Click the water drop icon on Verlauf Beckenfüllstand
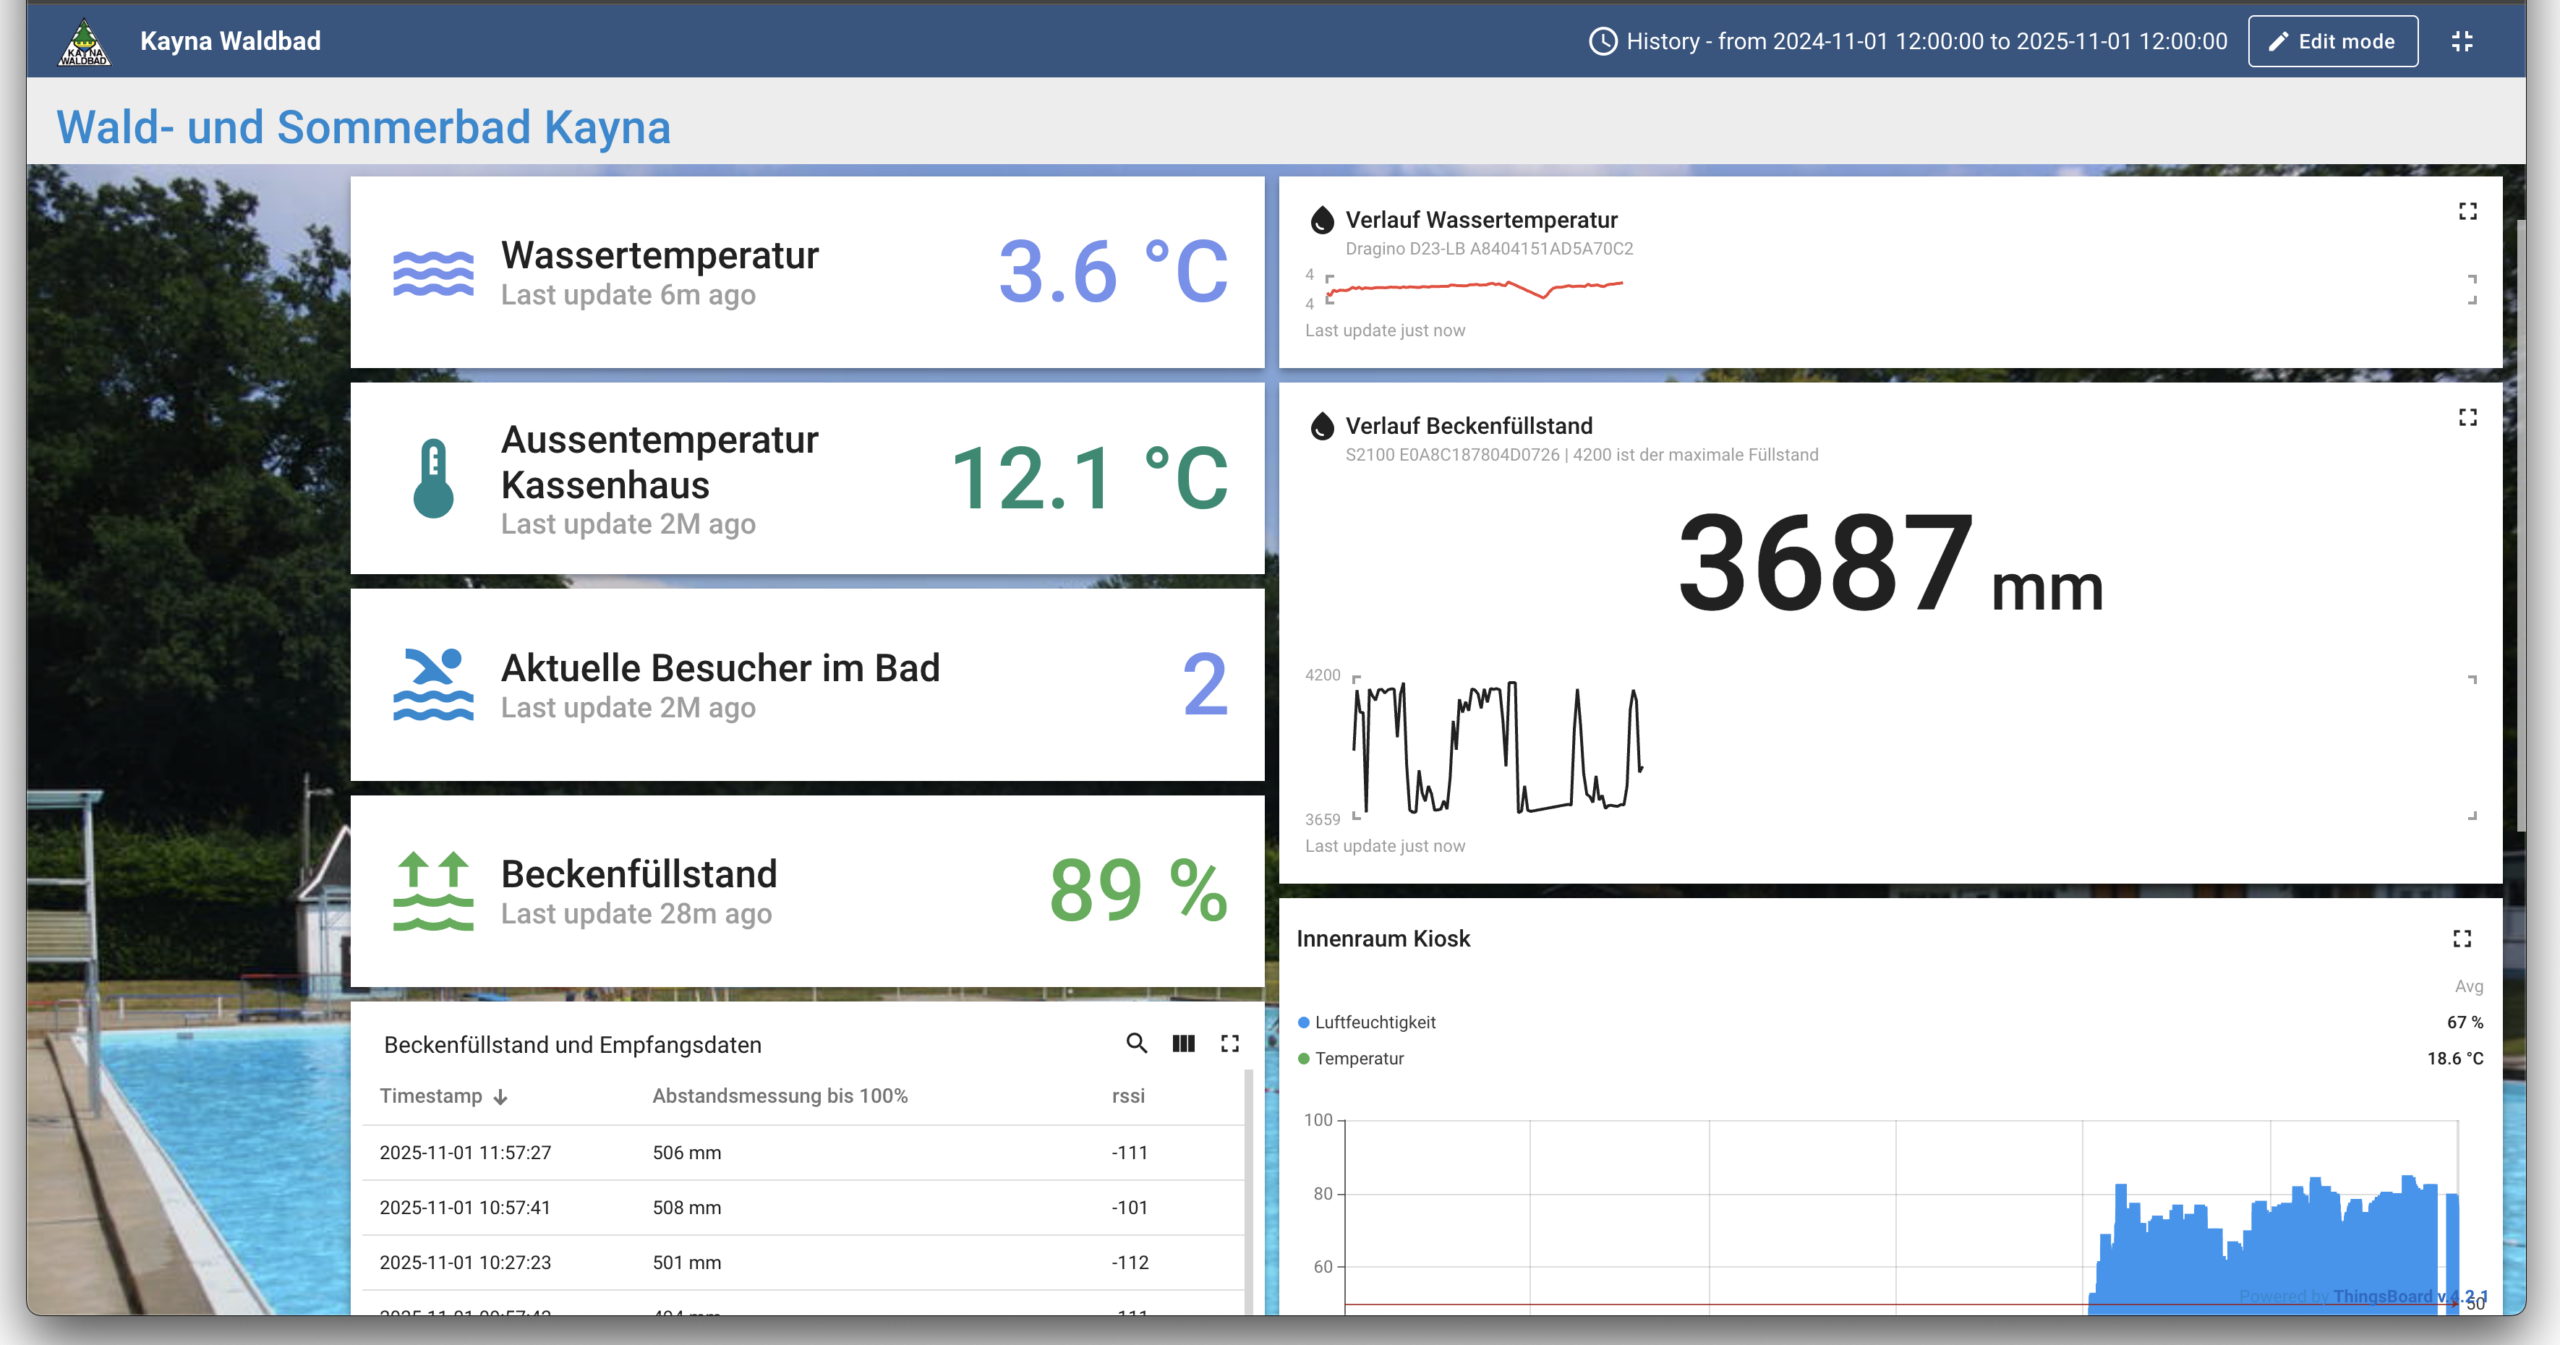Viewport: 2560px width, 1345px height. [1322, 425]
